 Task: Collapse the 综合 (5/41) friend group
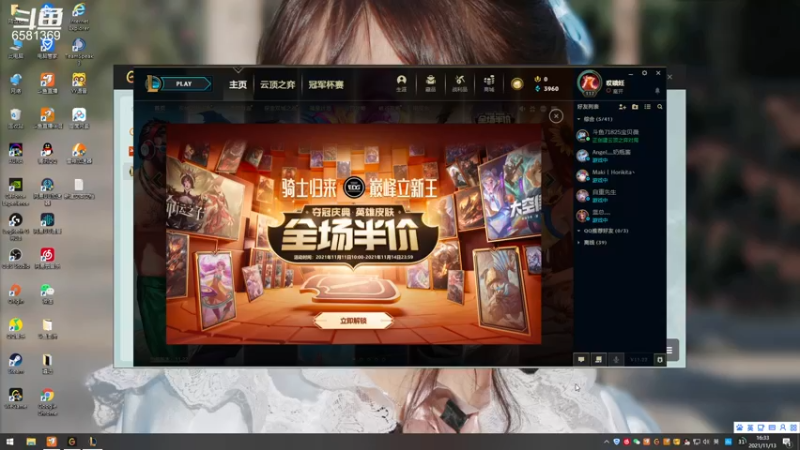pos(595,119)
